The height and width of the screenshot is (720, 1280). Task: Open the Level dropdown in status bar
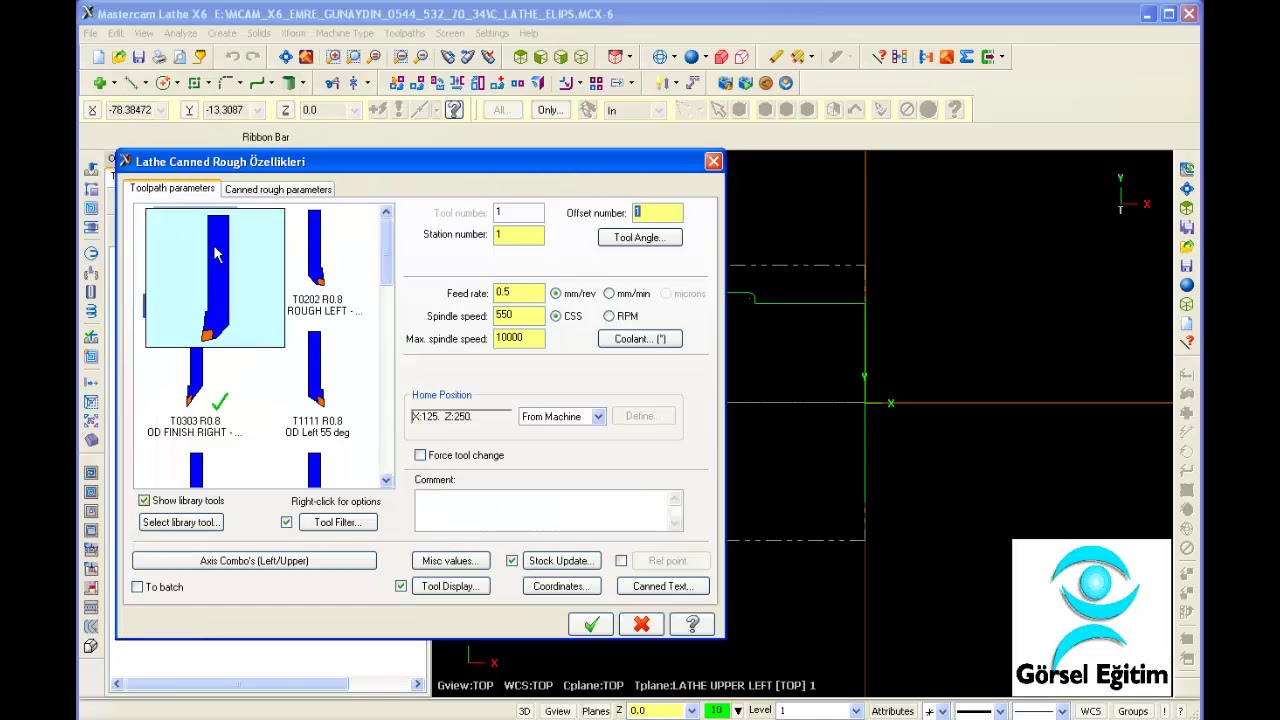[x=855, y=711]
